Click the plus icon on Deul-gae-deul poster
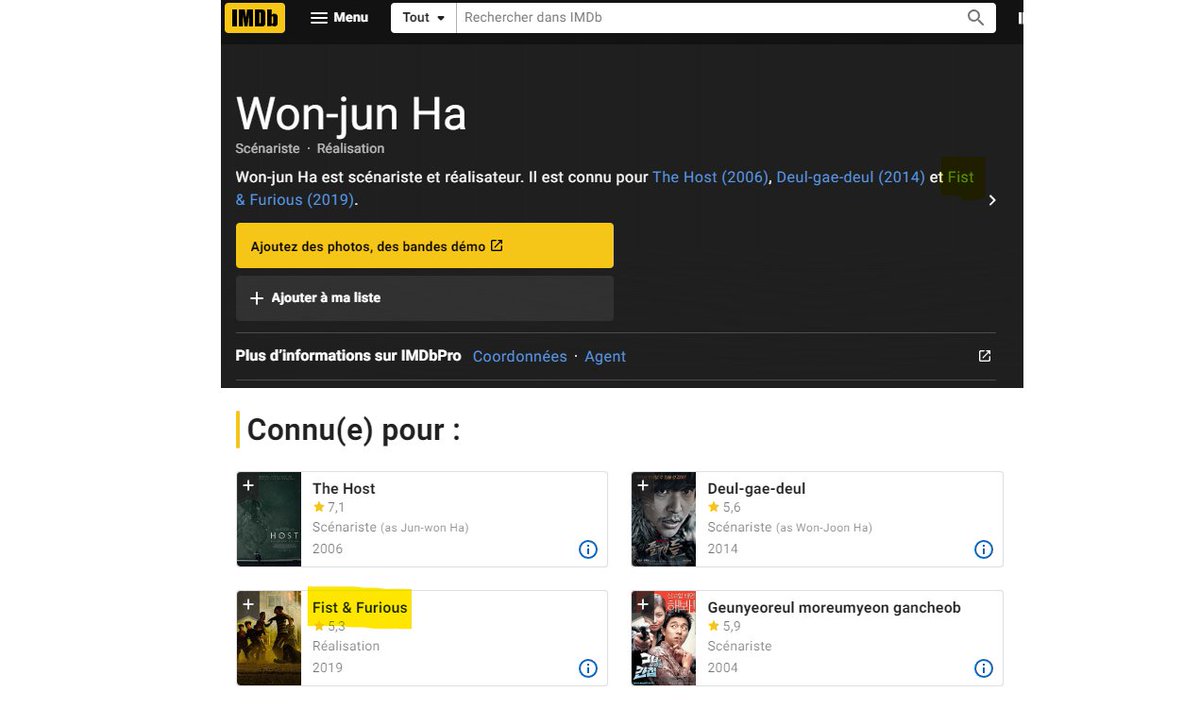 tap(644, 485)
